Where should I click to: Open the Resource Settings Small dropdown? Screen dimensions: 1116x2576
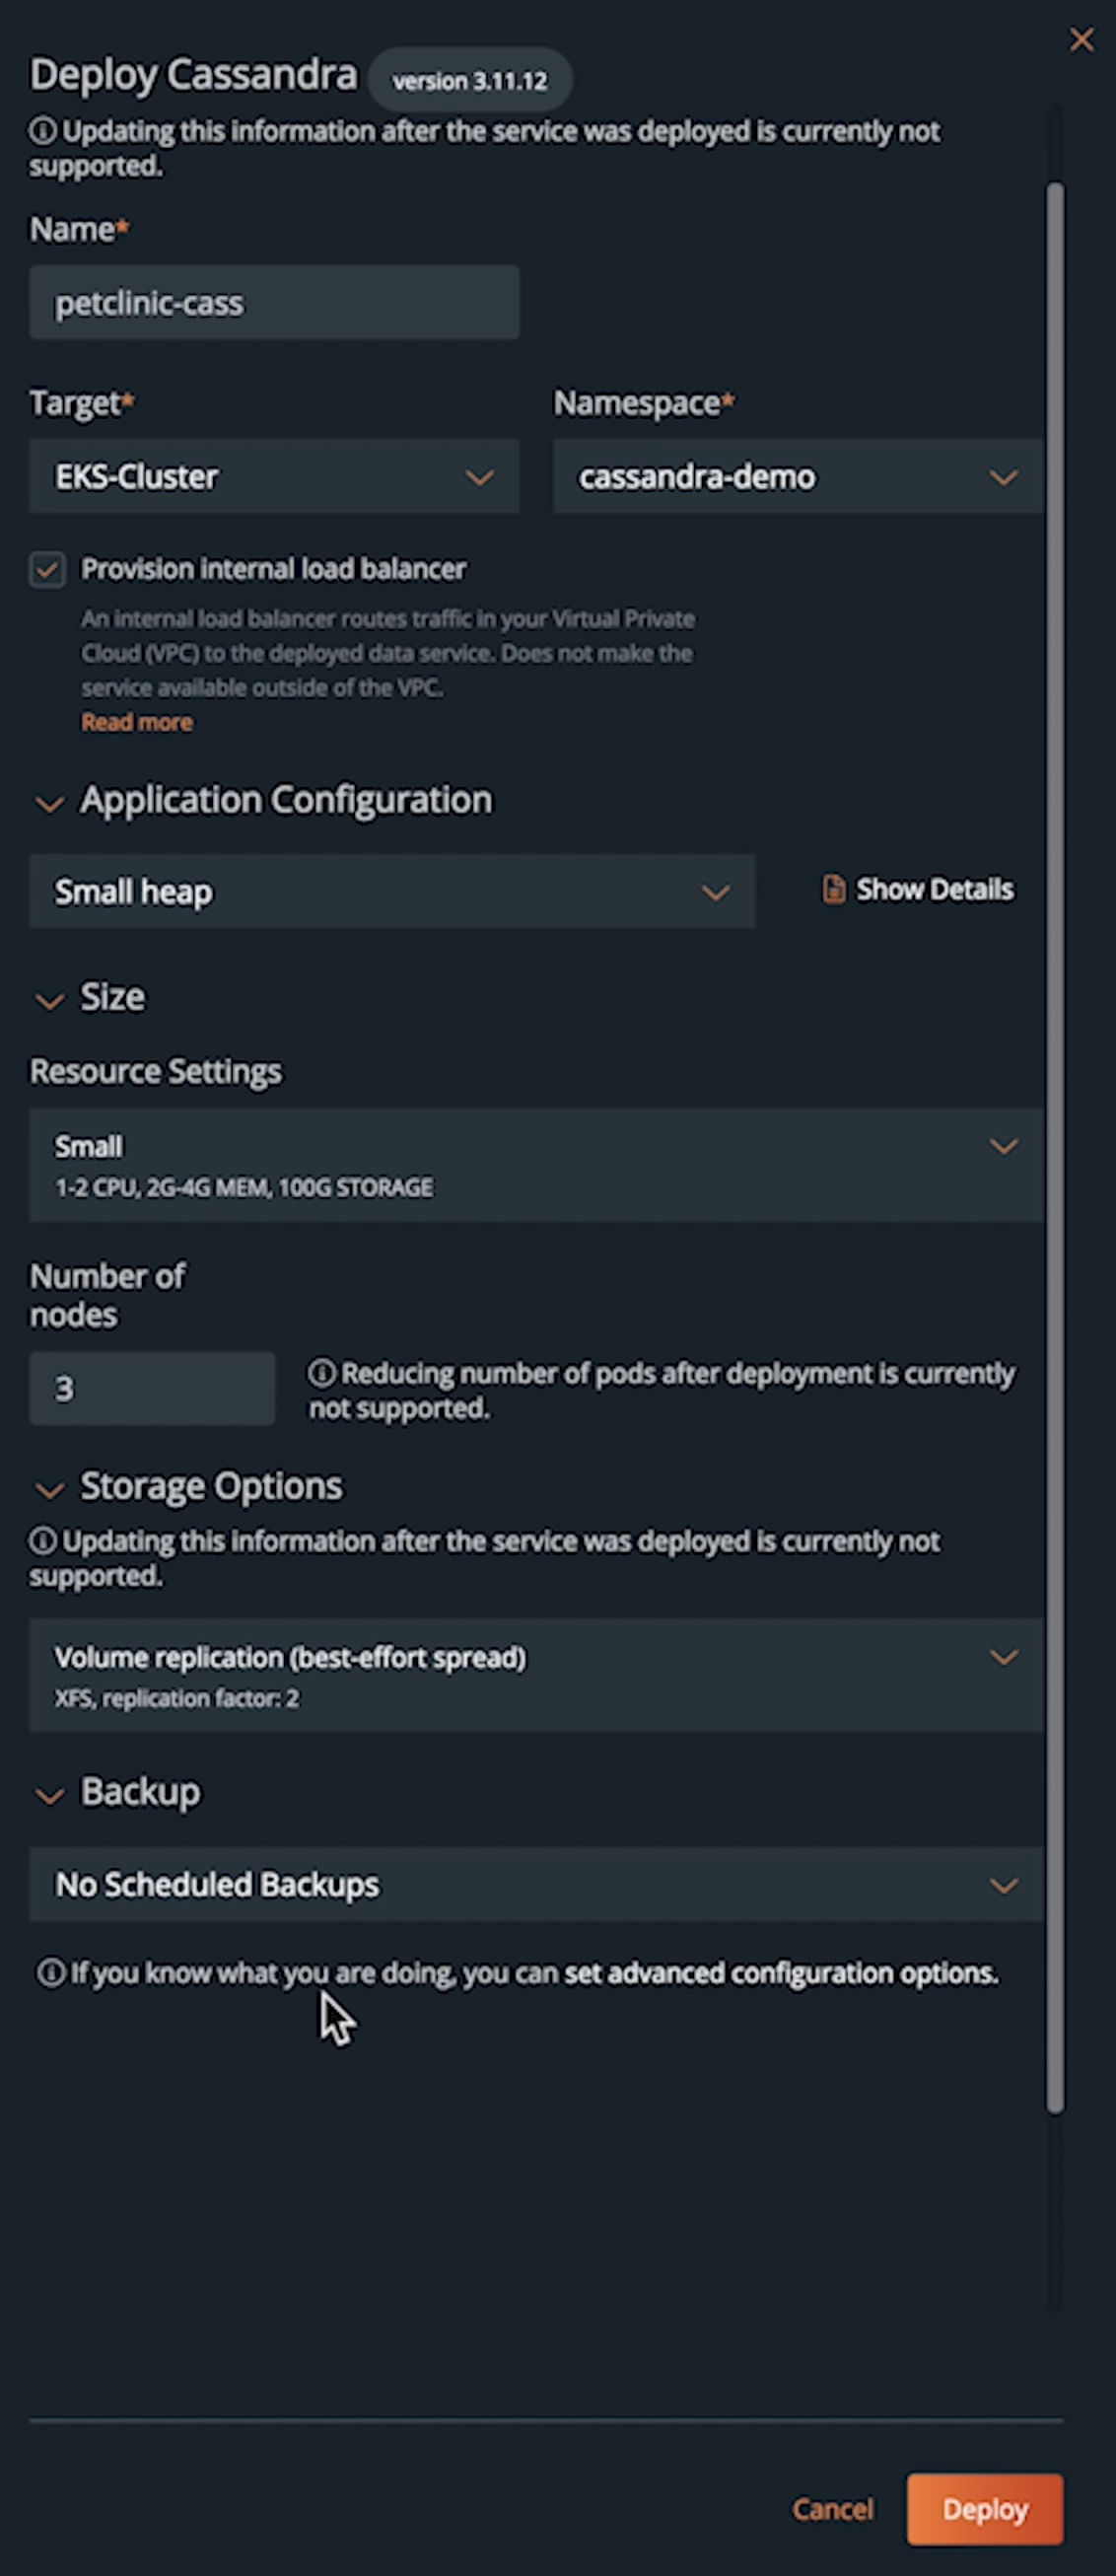pyautogui.click(x=536, y=1165)
